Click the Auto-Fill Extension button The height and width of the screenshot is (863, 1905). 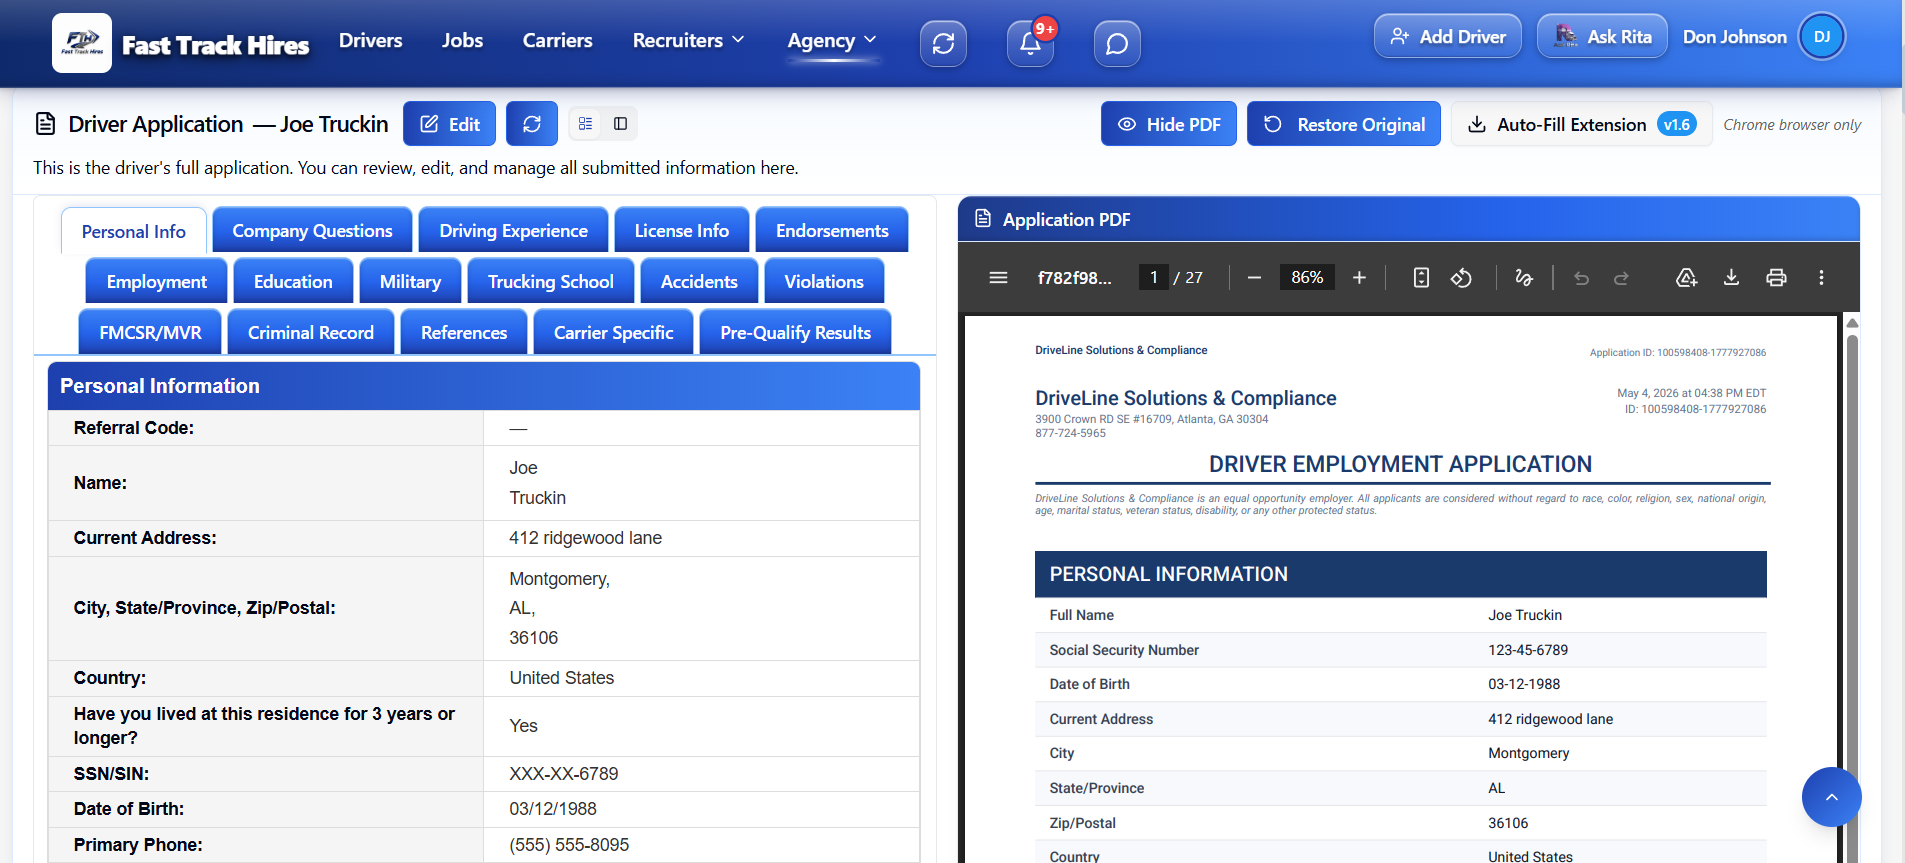coord(1581,124)
